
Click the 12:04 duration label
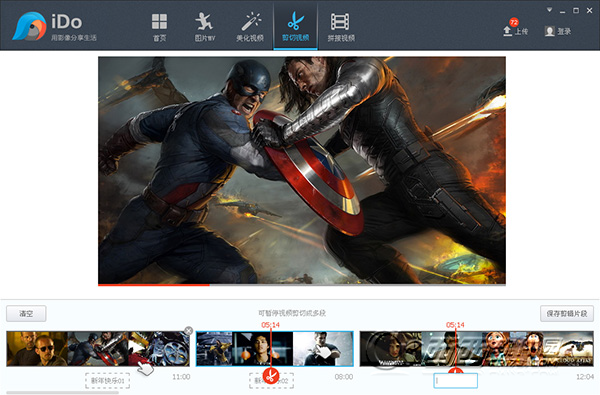click(585, 377)
